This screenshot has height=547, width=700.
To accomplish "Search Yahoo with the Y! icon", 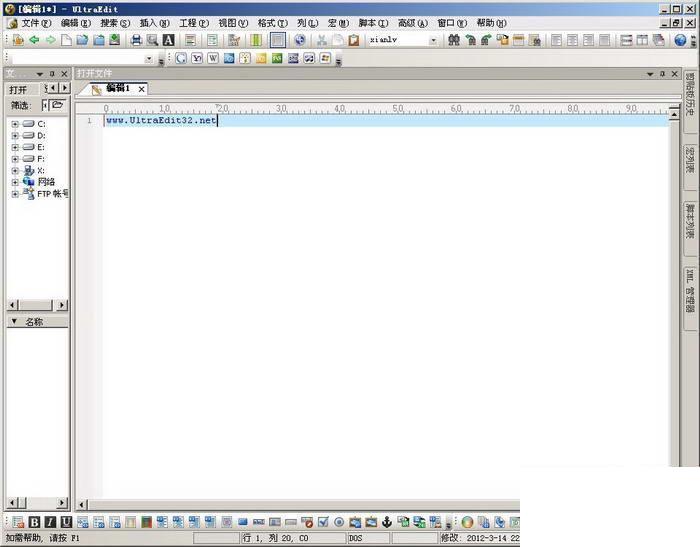I will point(197,58).
